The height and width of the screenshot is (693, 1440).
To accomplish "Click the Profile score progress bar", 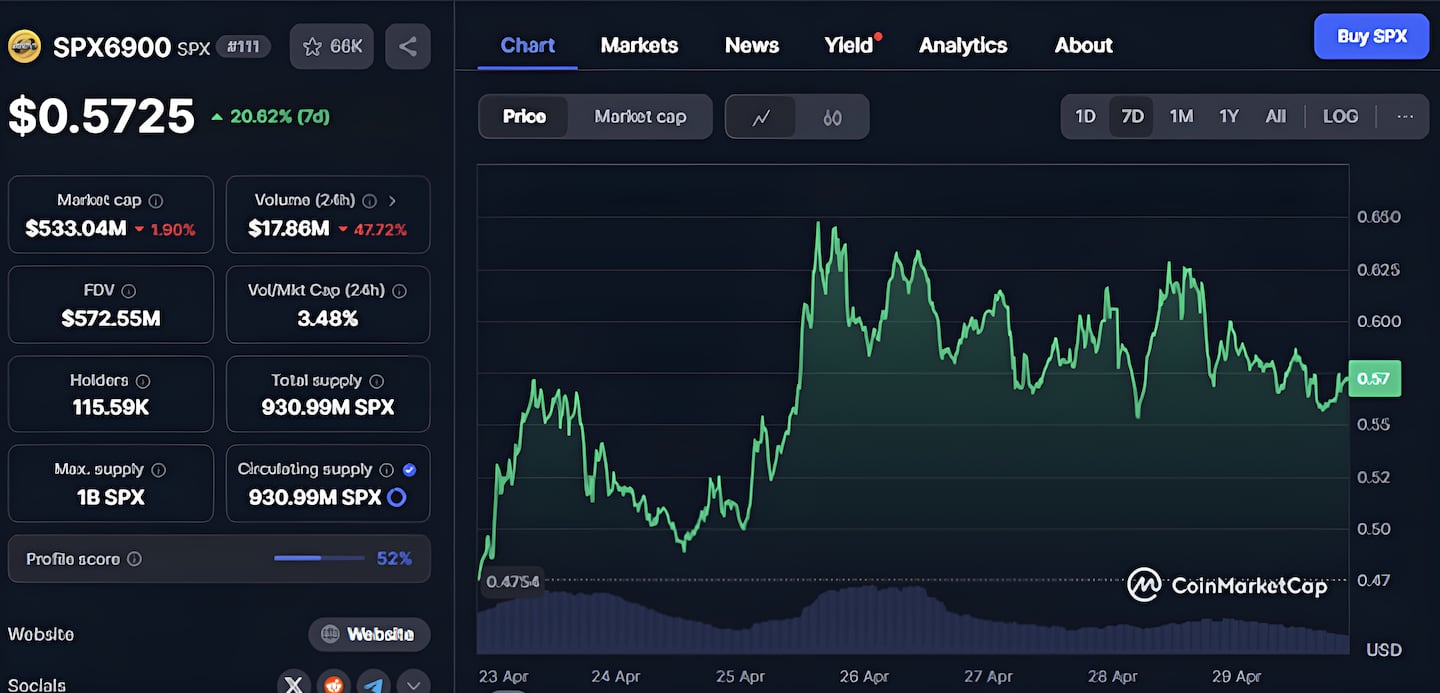I will [319, 558].
